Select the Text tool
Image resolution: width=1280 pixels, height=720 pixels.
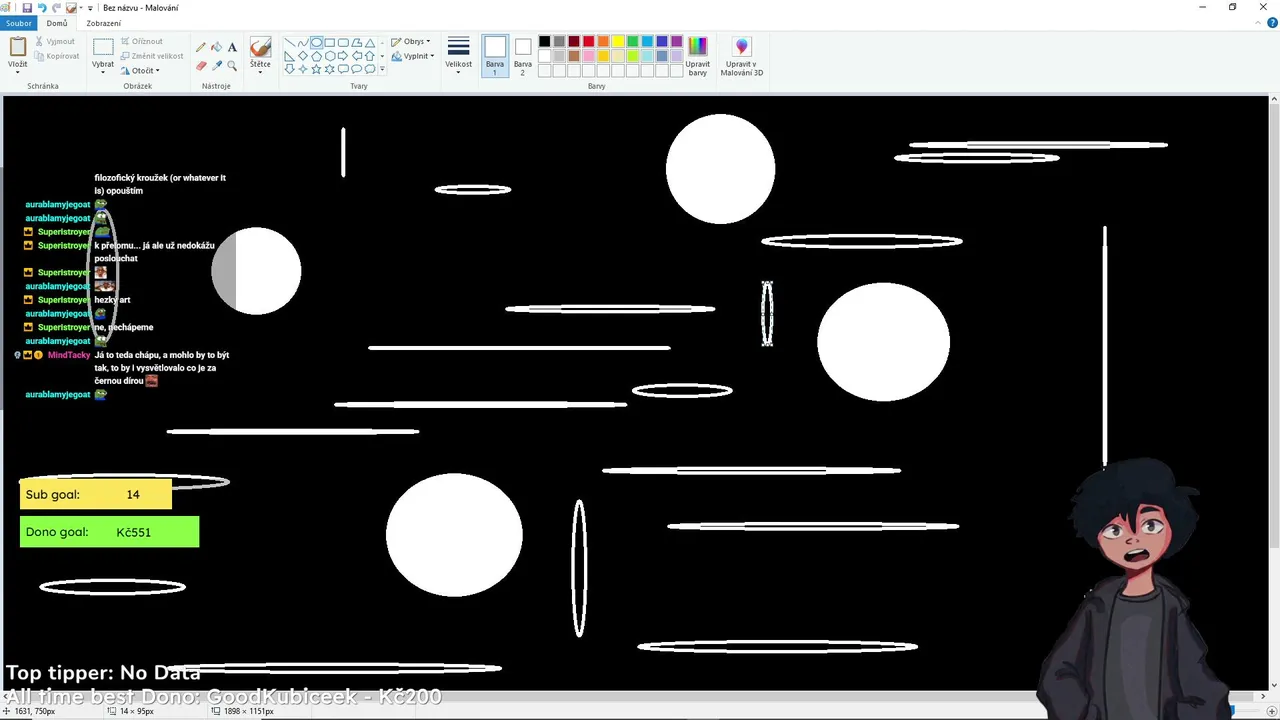click(232, 47)
